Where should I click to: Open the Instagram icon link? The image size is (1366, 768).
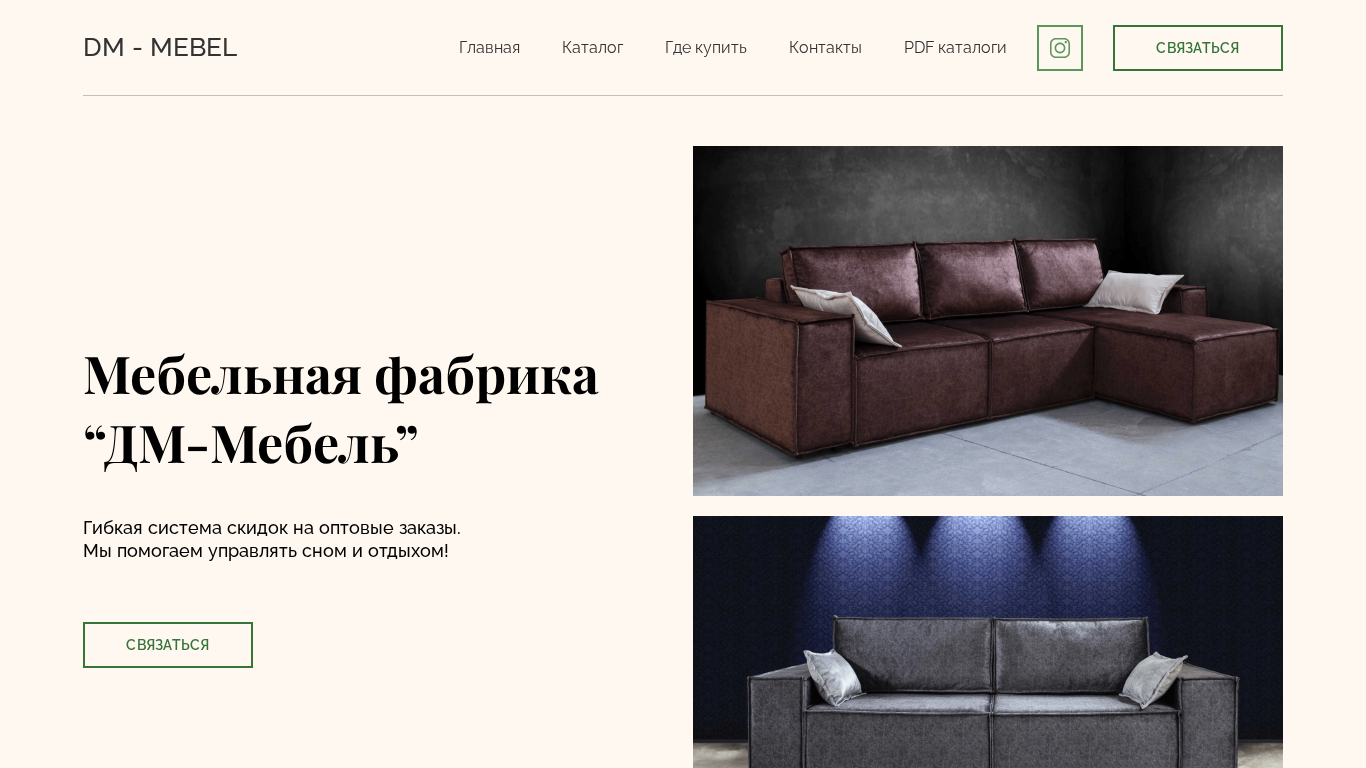tap(1060, 48)
